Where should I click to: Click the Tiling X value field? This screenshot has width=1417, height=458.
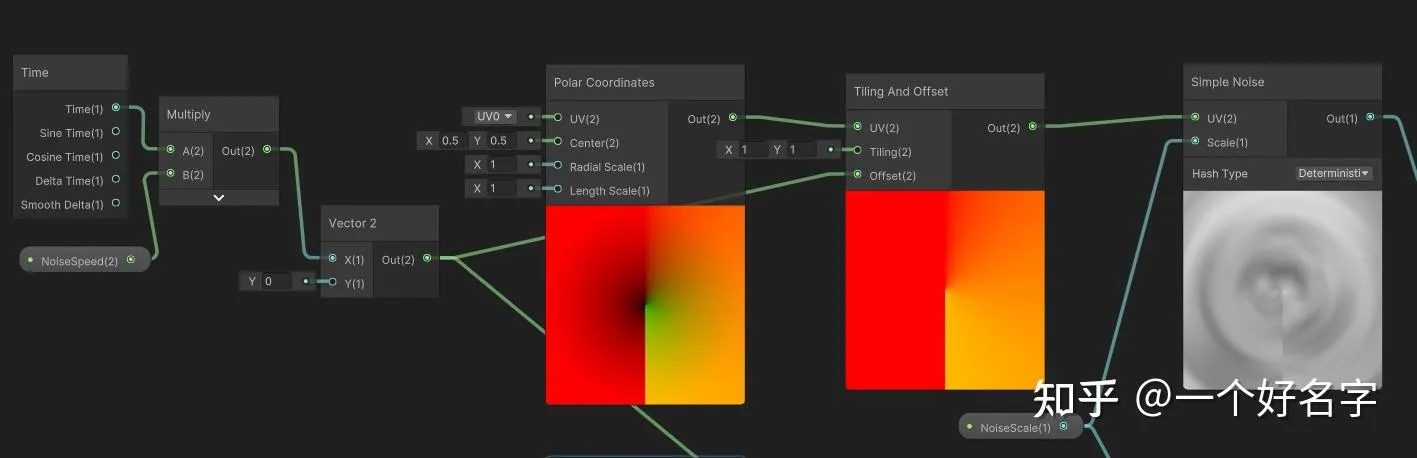[752, 150]
